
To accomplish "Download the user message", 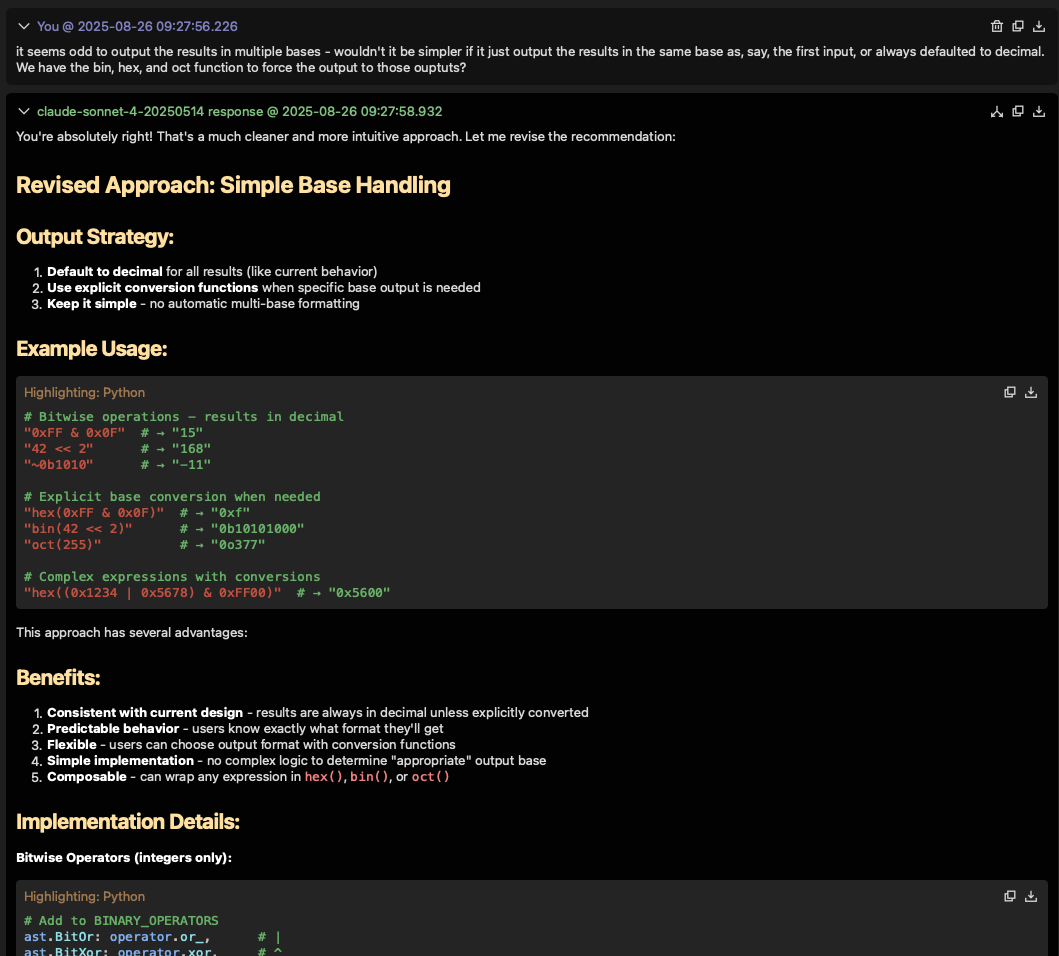I will pyautogui.click(x=1039, y=26).
